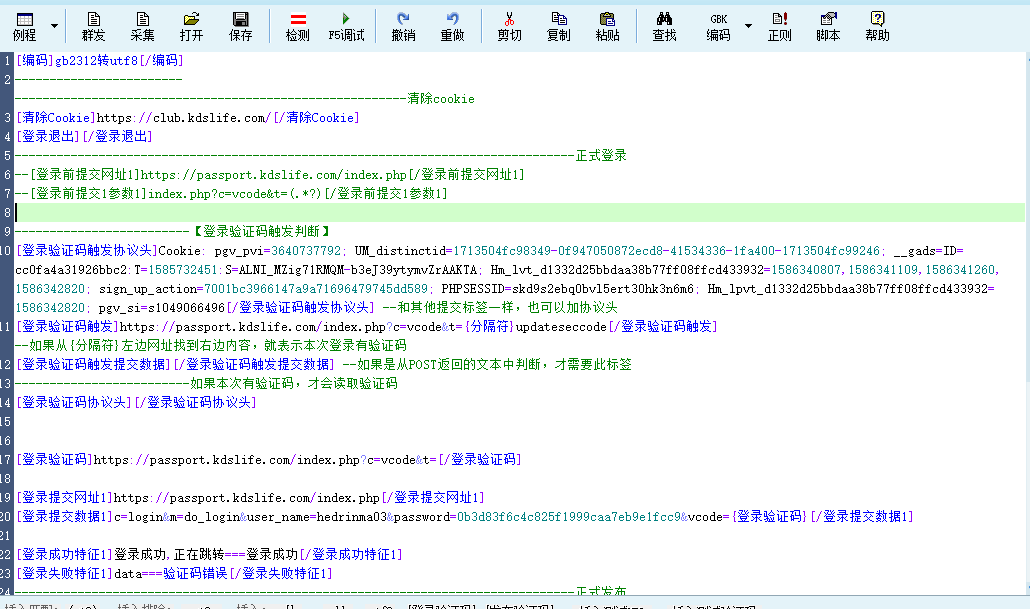Start F5调试 debugging

(345, 24)
